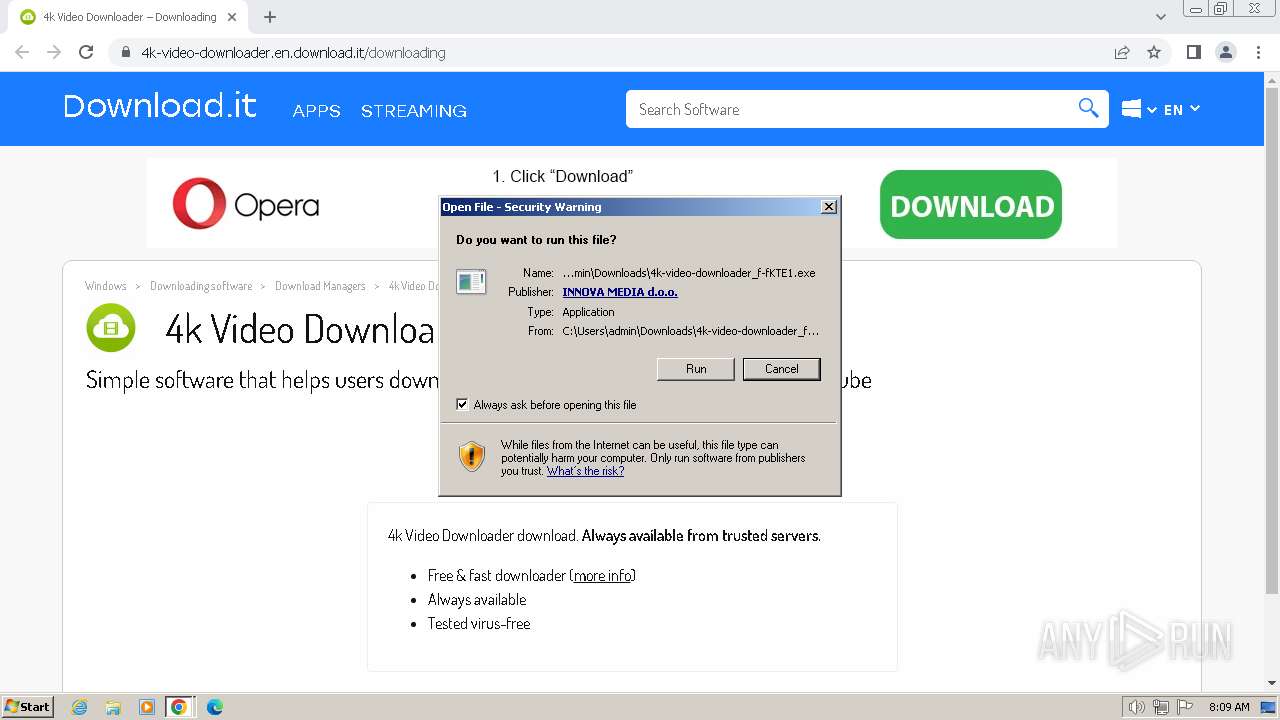Click the padlock site info icon
This screenshot has height=720, width=1280.
click(126, 52)
